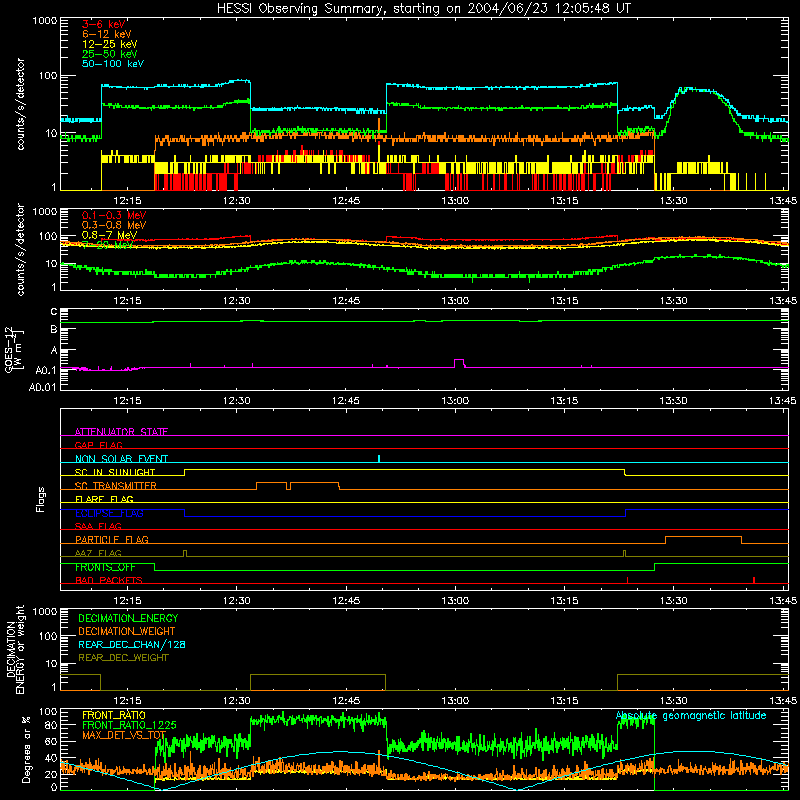Click the GOES-12 vertical axis label

[14, 349]
